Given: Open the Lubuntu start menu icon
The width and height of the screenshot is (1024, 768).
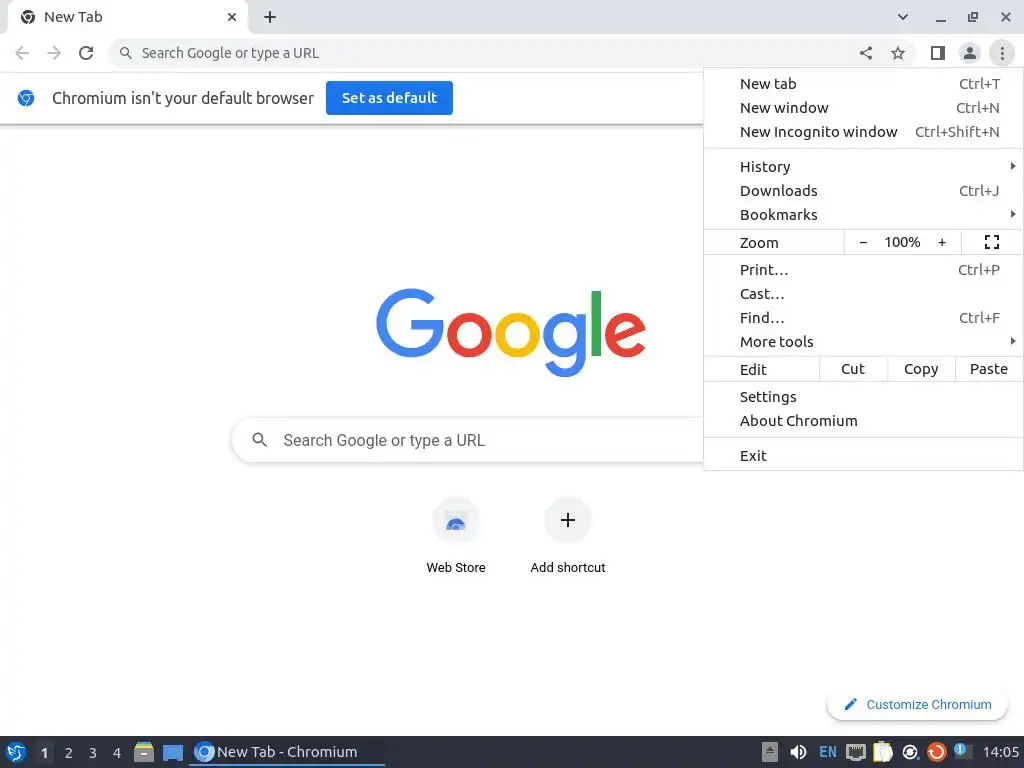Looking at the screenshot, I should [16, 752].
